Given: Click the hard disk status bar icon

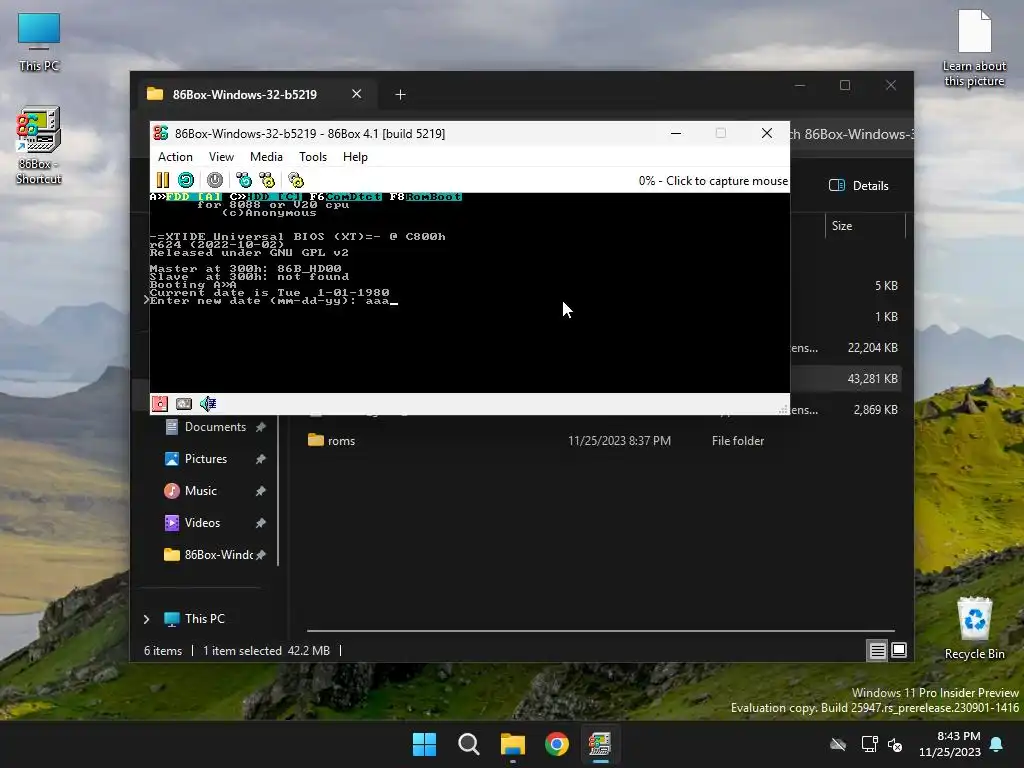Looking at the screenshot, I should (184, 404).
